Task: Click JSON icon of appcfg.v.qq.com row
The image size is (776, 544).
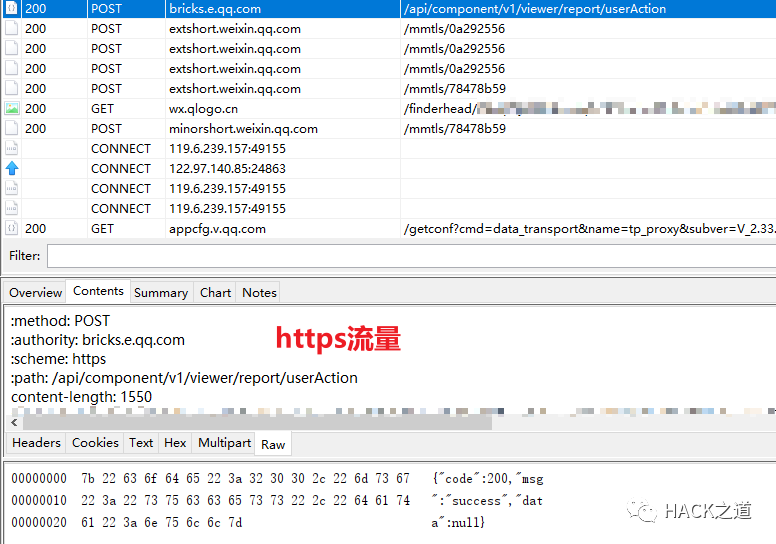Action: (x=11, y=229)
